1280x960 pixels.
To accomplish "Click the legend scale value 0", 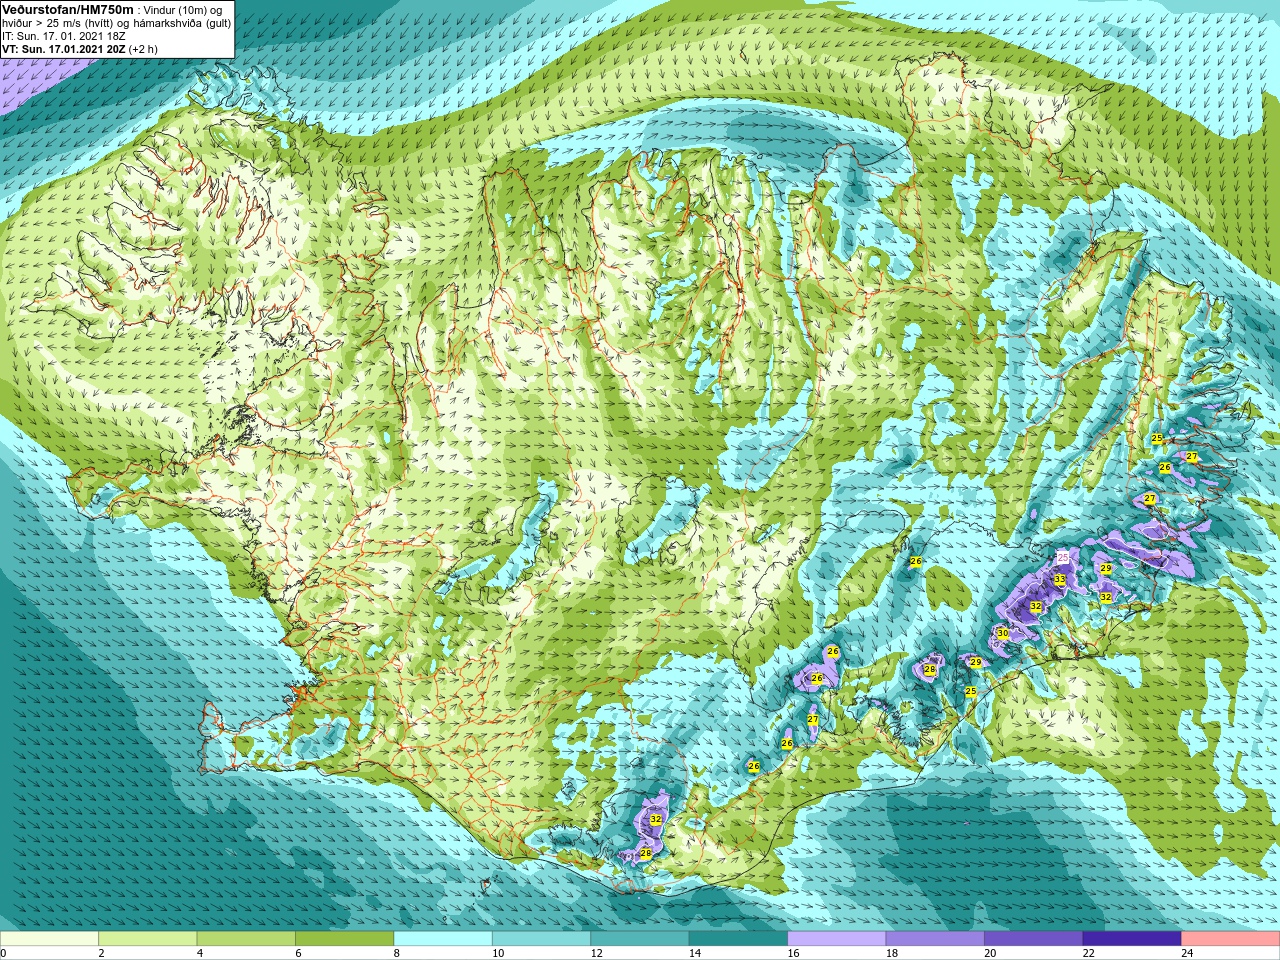I will (x=3, y=953).
